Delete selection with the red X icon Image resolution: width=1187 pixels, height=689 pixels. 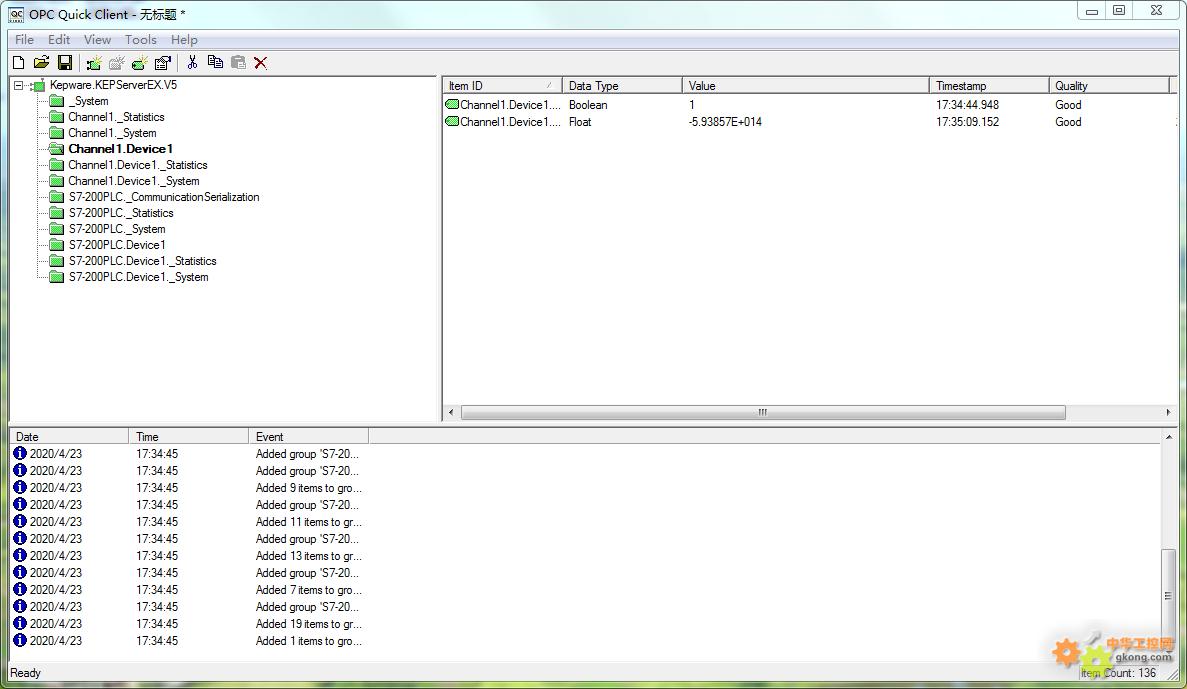pyautogui.click(x=260, y=63)
